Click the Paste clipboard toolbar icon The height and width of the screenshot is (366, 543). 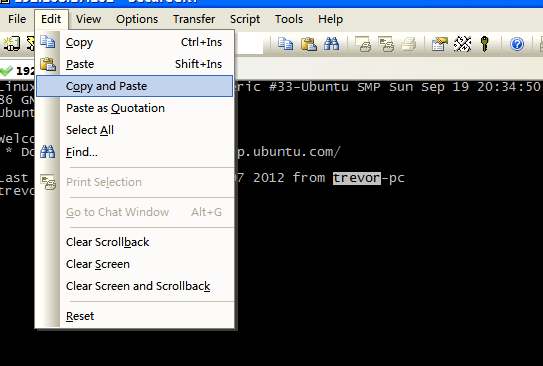(x=309, y=44)
